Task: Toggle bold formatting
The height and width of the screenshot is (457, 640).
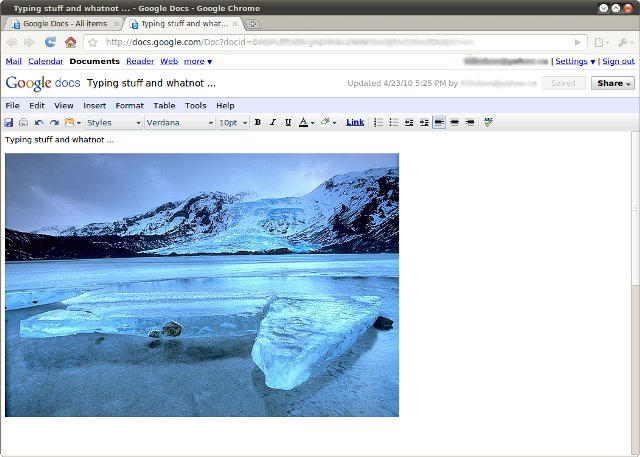Action: click(258, 122)
